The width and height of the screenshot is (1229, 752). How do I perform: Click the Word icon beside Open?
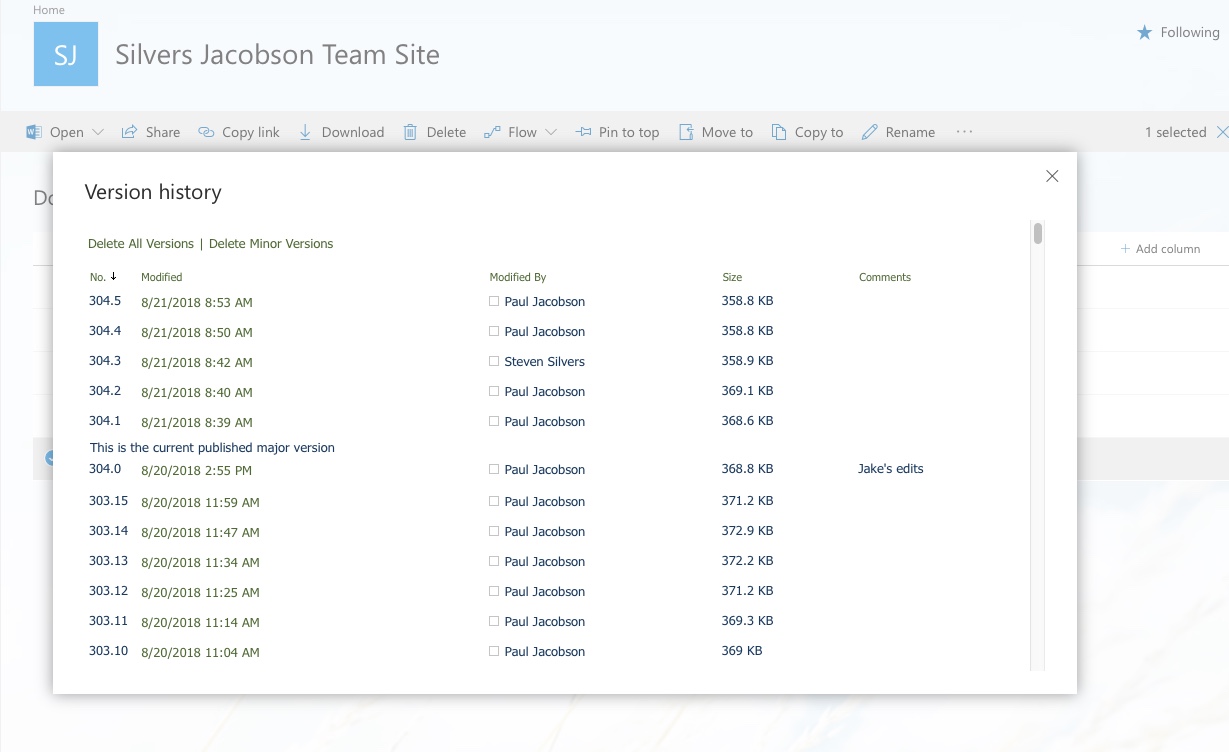[34, 132]
